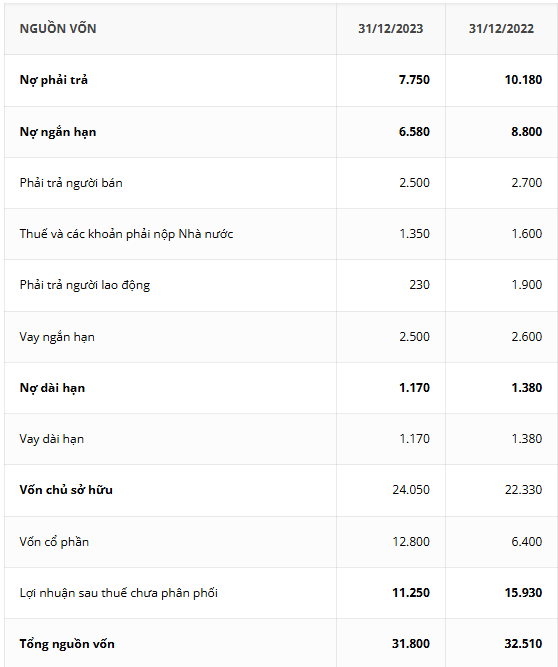This screenshot has height=667, width=558.
Task: Click the 10.180 value cell
Action: click(x=523, y=80)
